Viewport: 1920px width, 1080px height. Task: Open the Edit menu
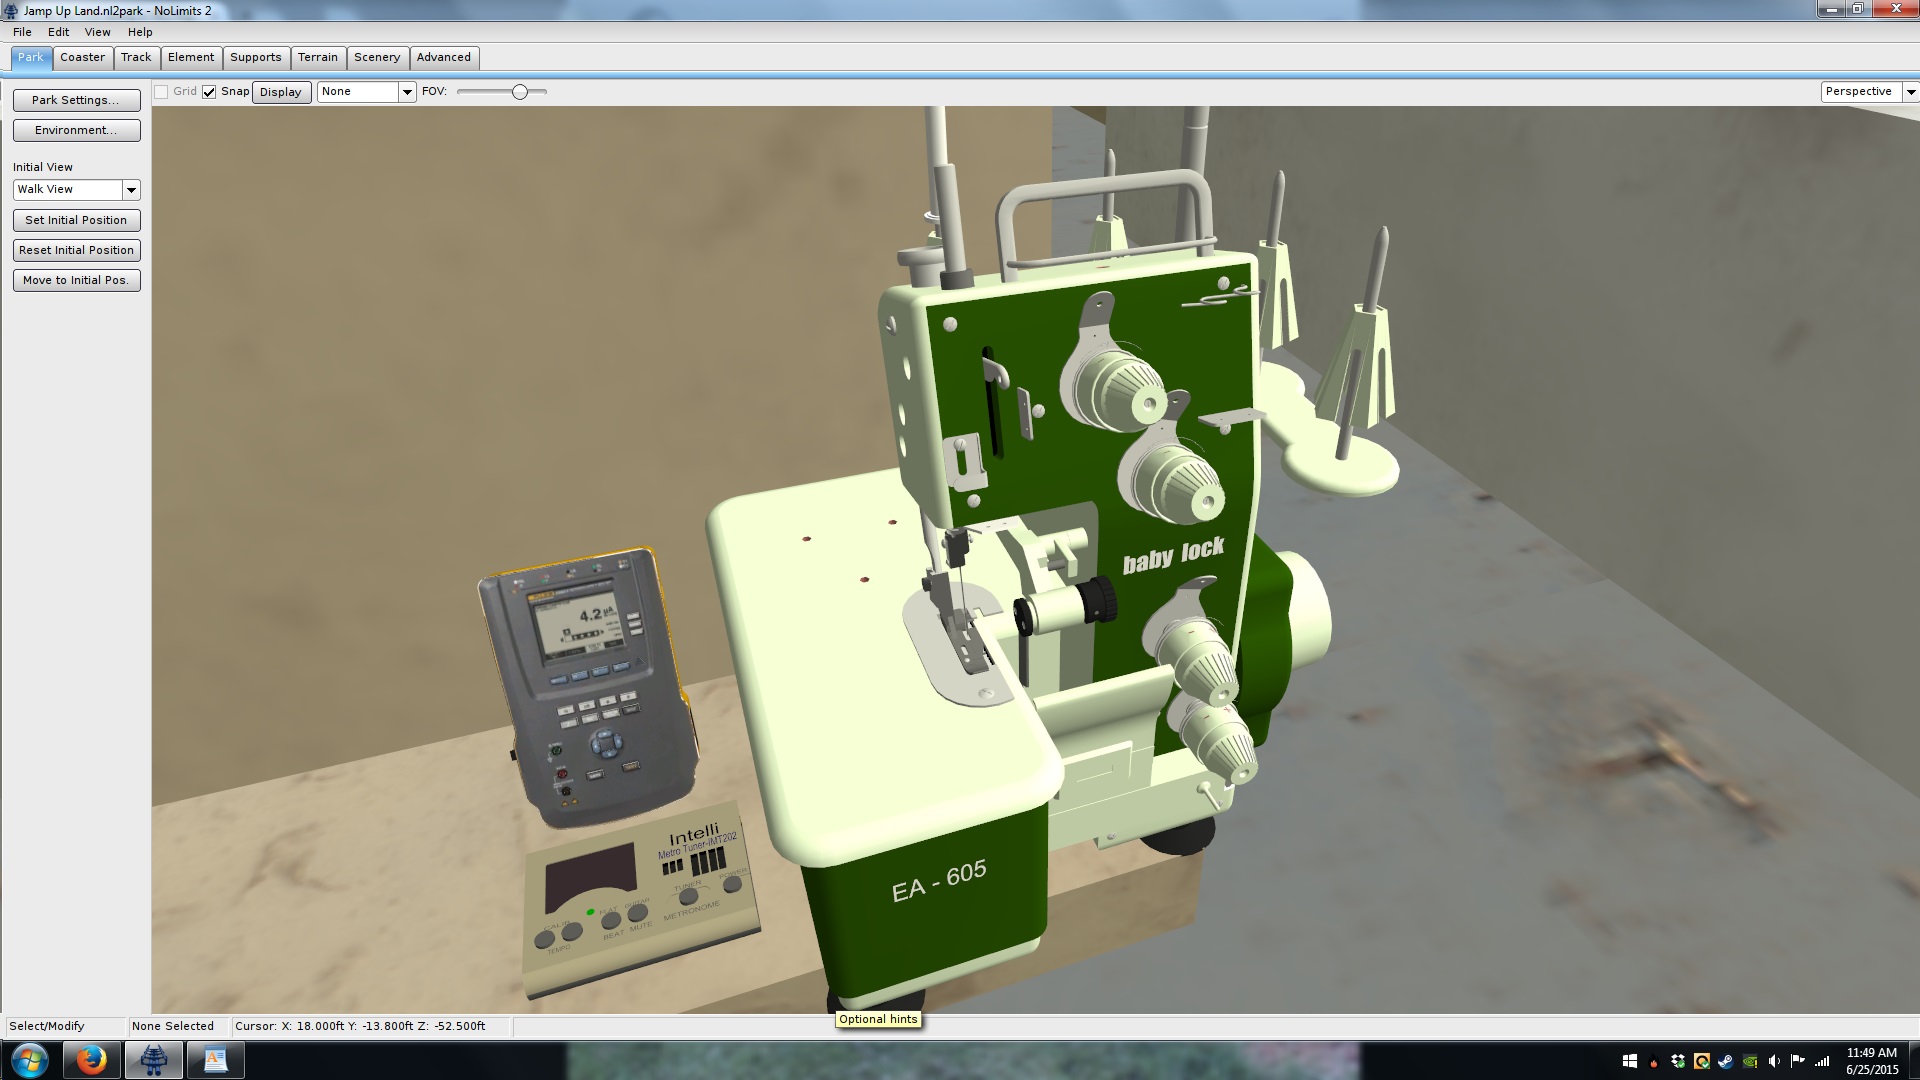(58, 32)
